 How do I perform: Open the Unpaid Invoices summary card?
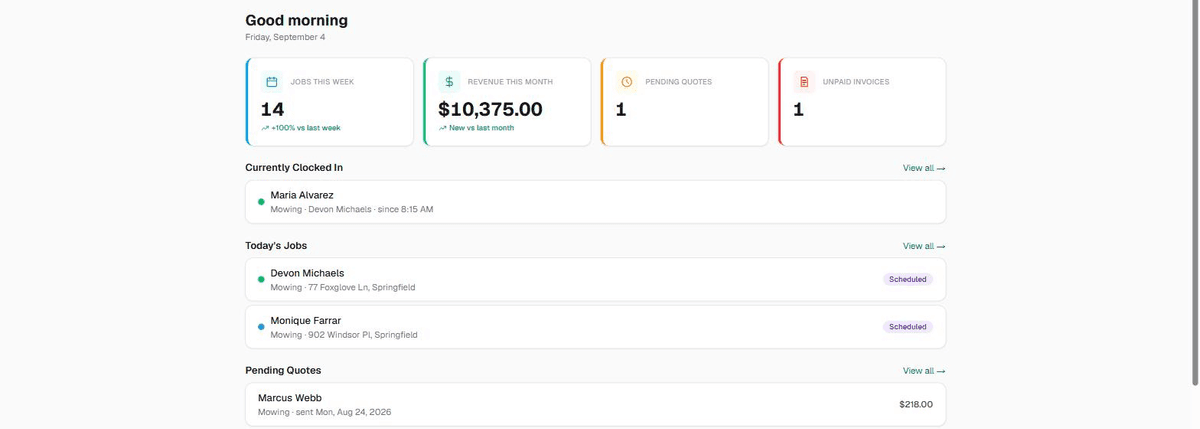862,102
